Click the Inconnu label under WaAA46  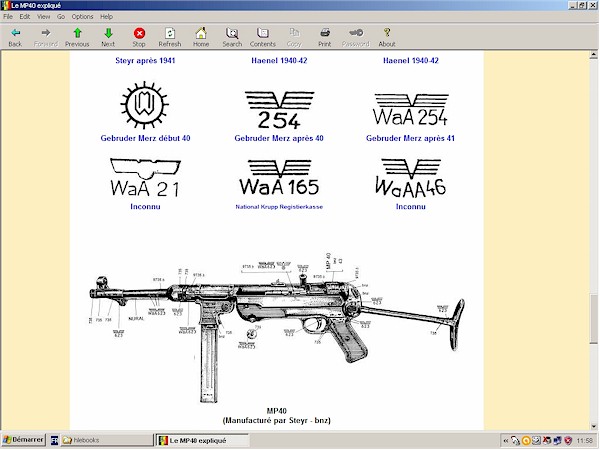[x=411, y=207]
